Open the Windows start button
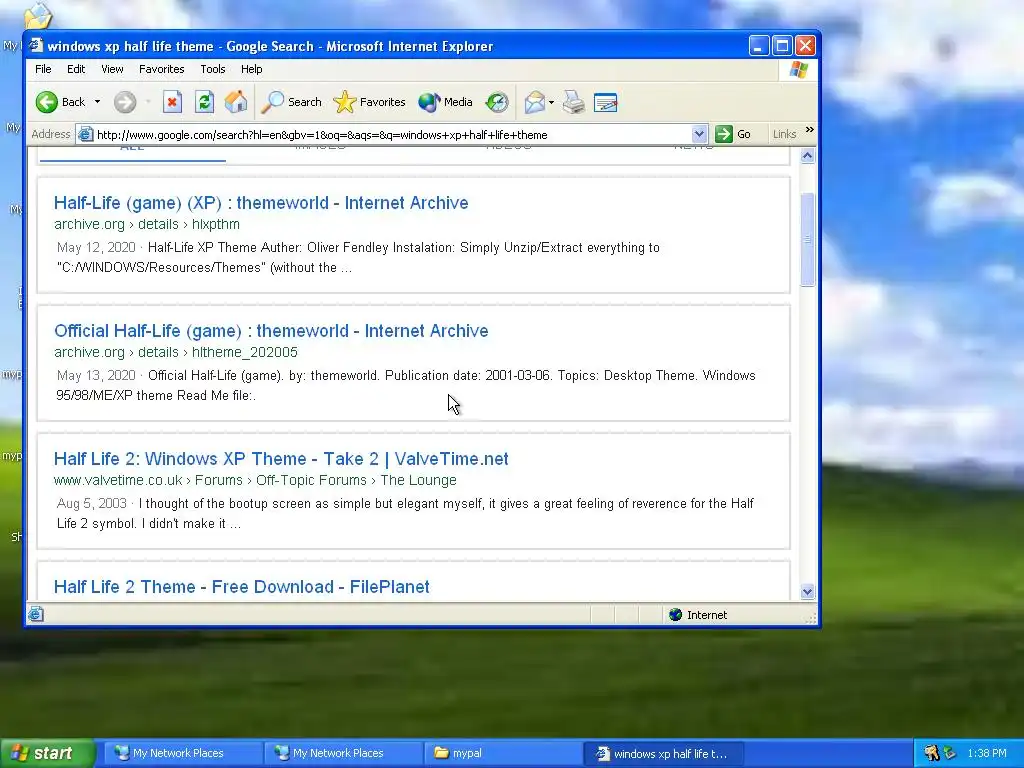 [47, 753]
